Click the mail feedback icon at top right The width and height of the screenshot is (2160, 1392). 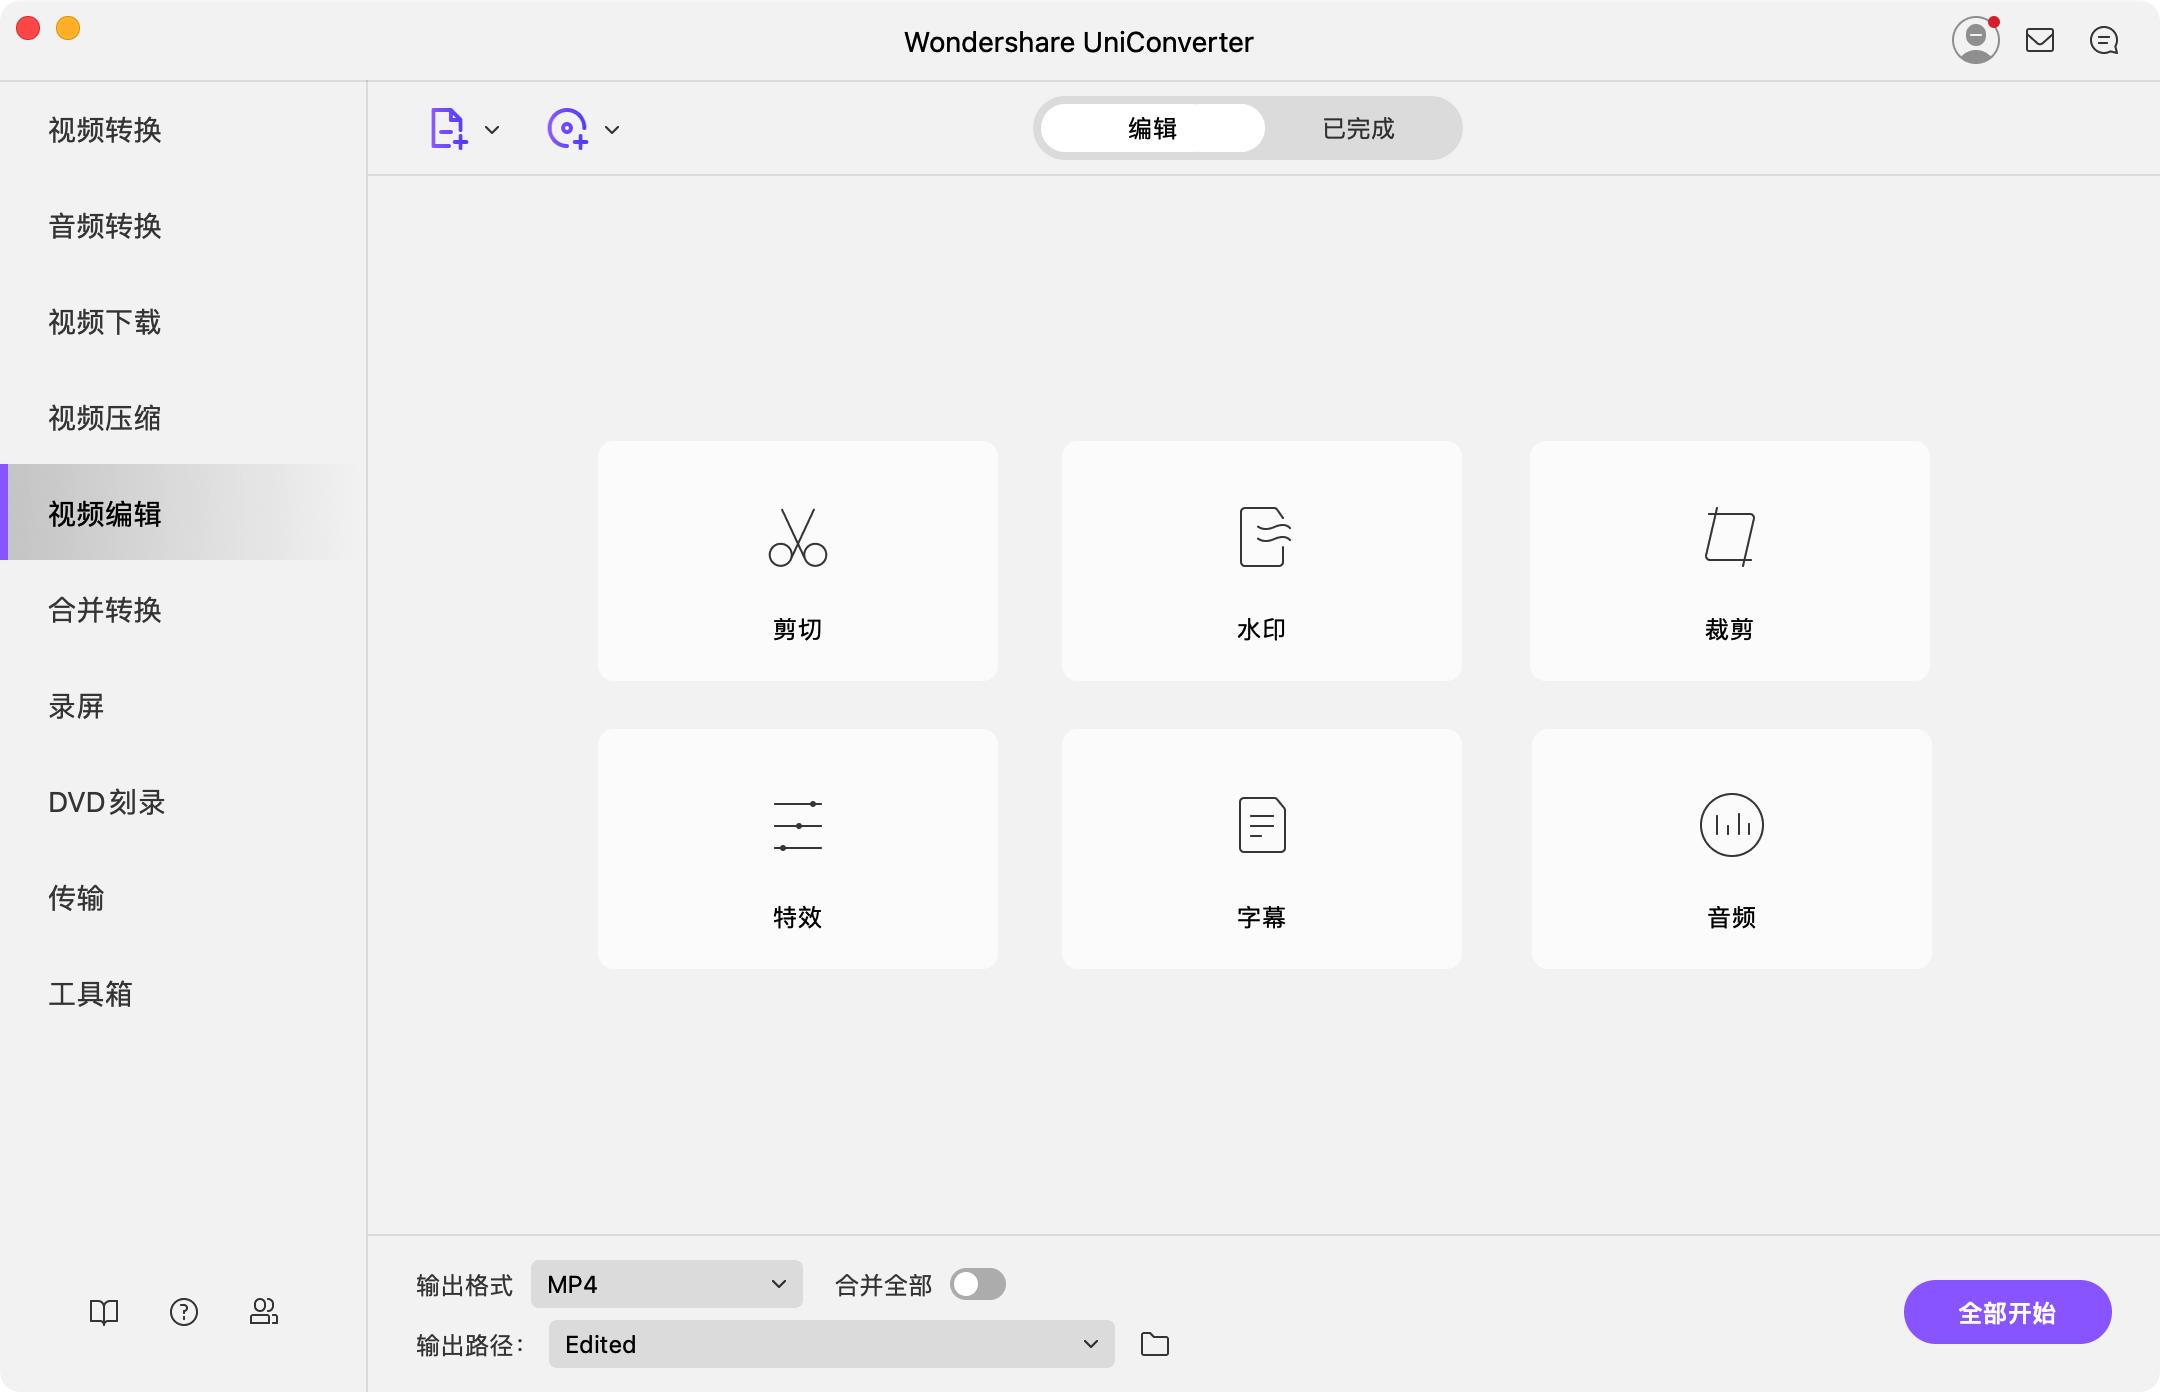[x=2042, y=40]
